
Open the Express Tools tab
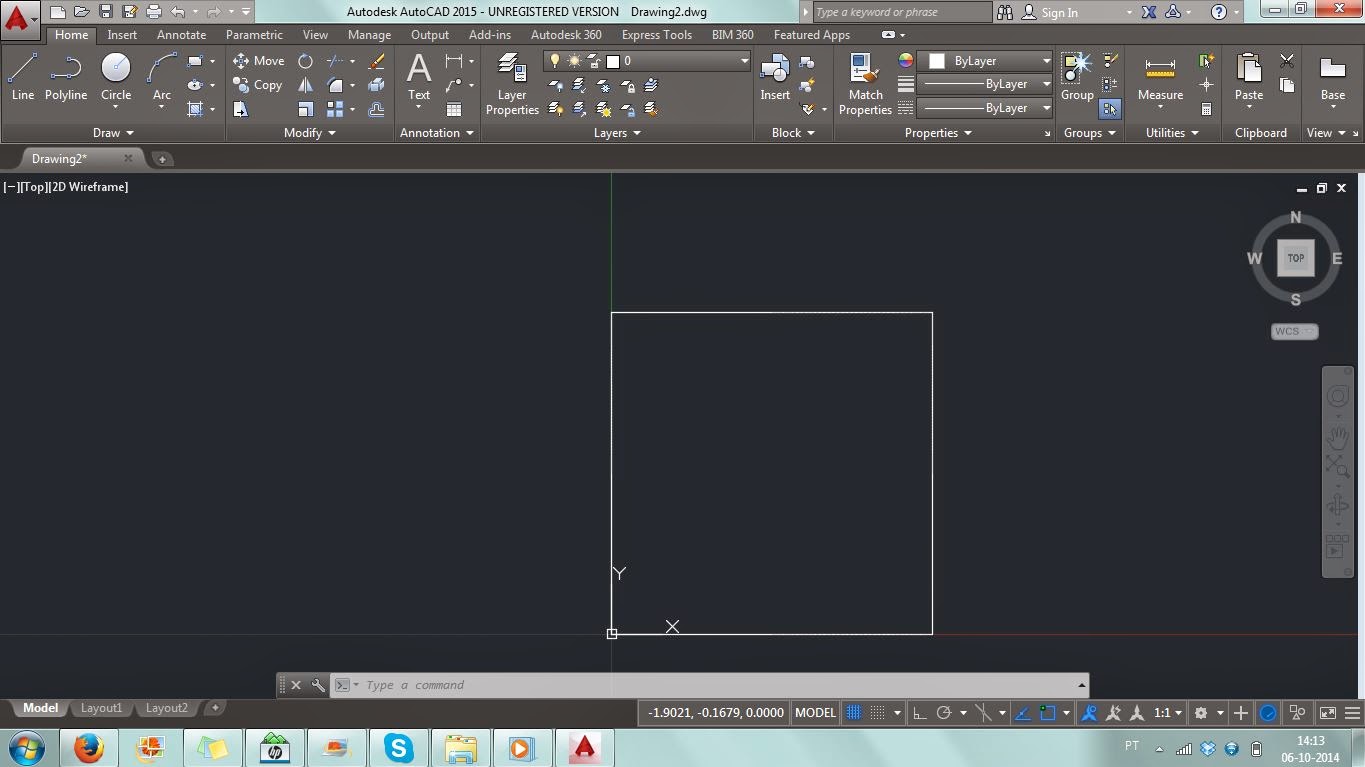tap(657, 35)
